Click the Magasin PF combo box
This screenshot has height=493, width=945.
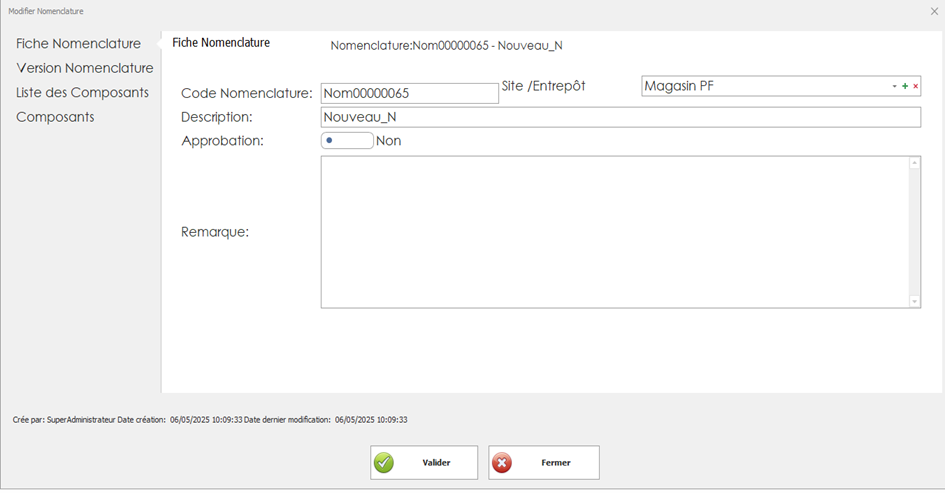coord(760,87)
